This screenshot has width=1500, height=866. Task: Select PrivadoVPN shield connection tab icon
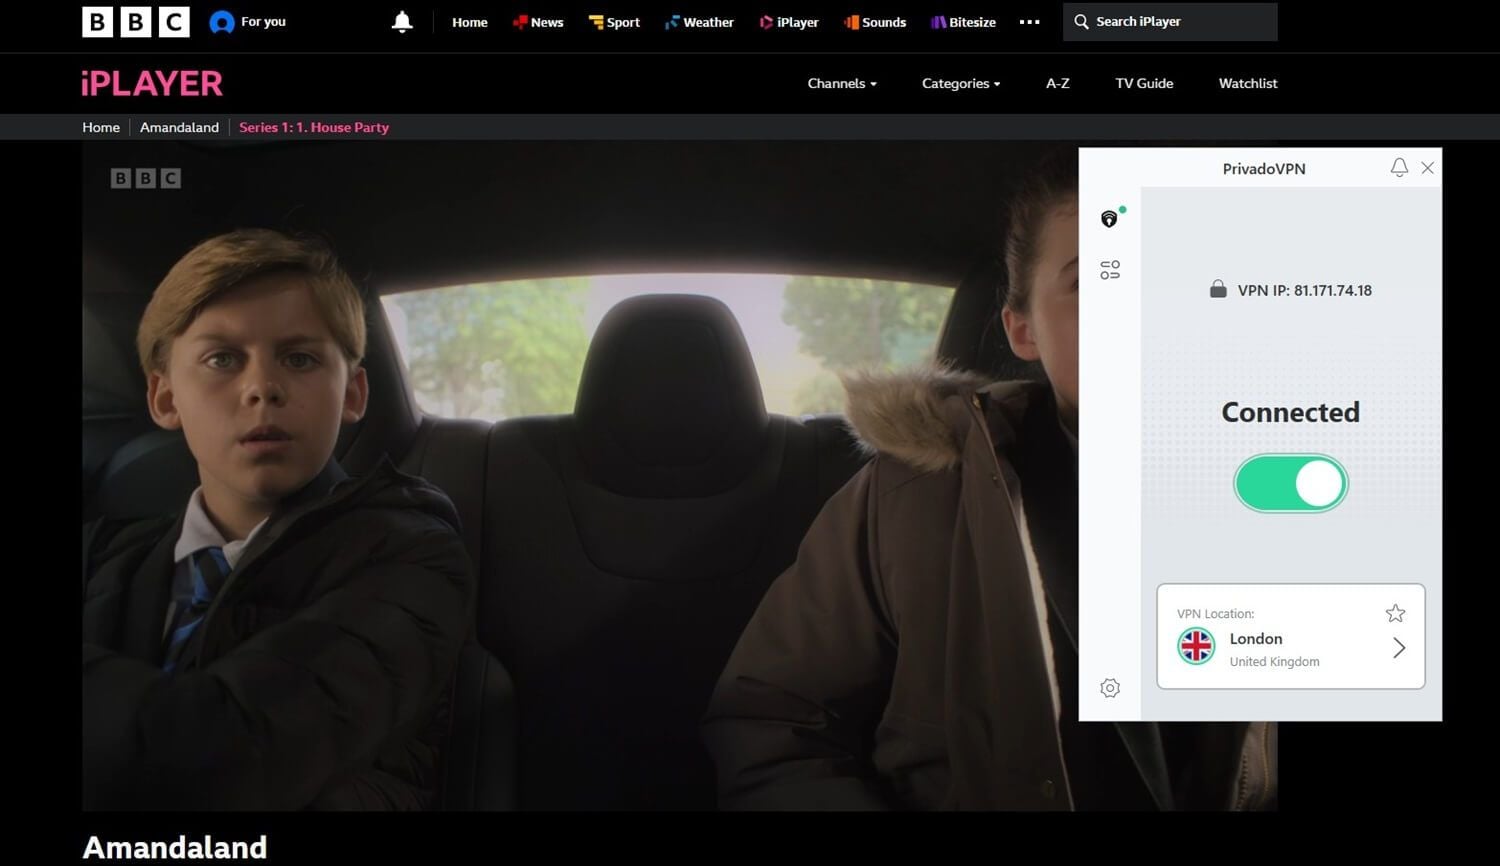pos(1110,218)
